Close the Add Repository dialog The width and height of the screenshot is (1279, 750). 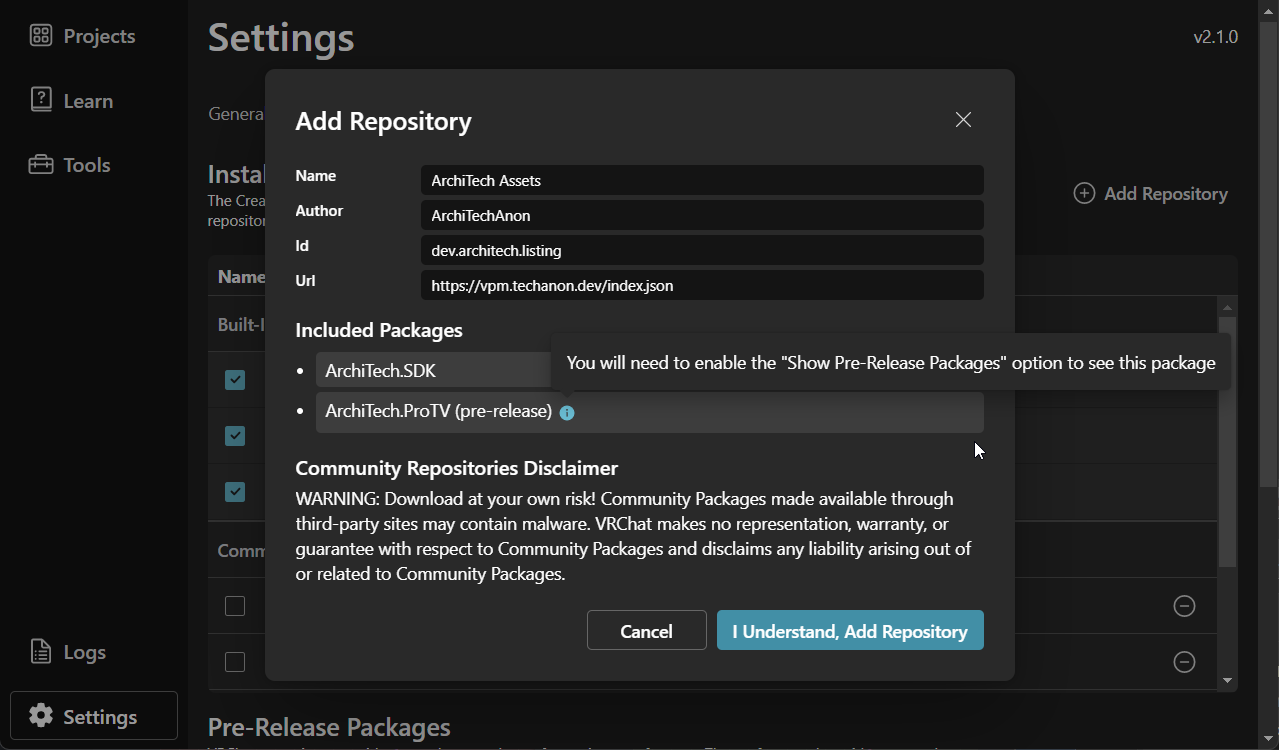963,120
